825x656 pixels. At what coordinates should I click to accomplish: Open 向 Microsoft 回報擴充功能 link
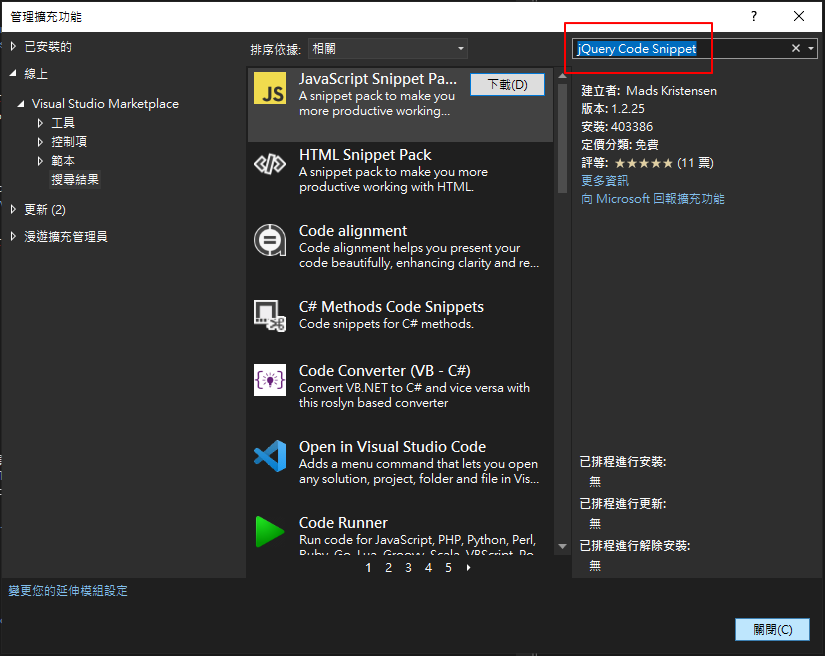pos(652,198)
